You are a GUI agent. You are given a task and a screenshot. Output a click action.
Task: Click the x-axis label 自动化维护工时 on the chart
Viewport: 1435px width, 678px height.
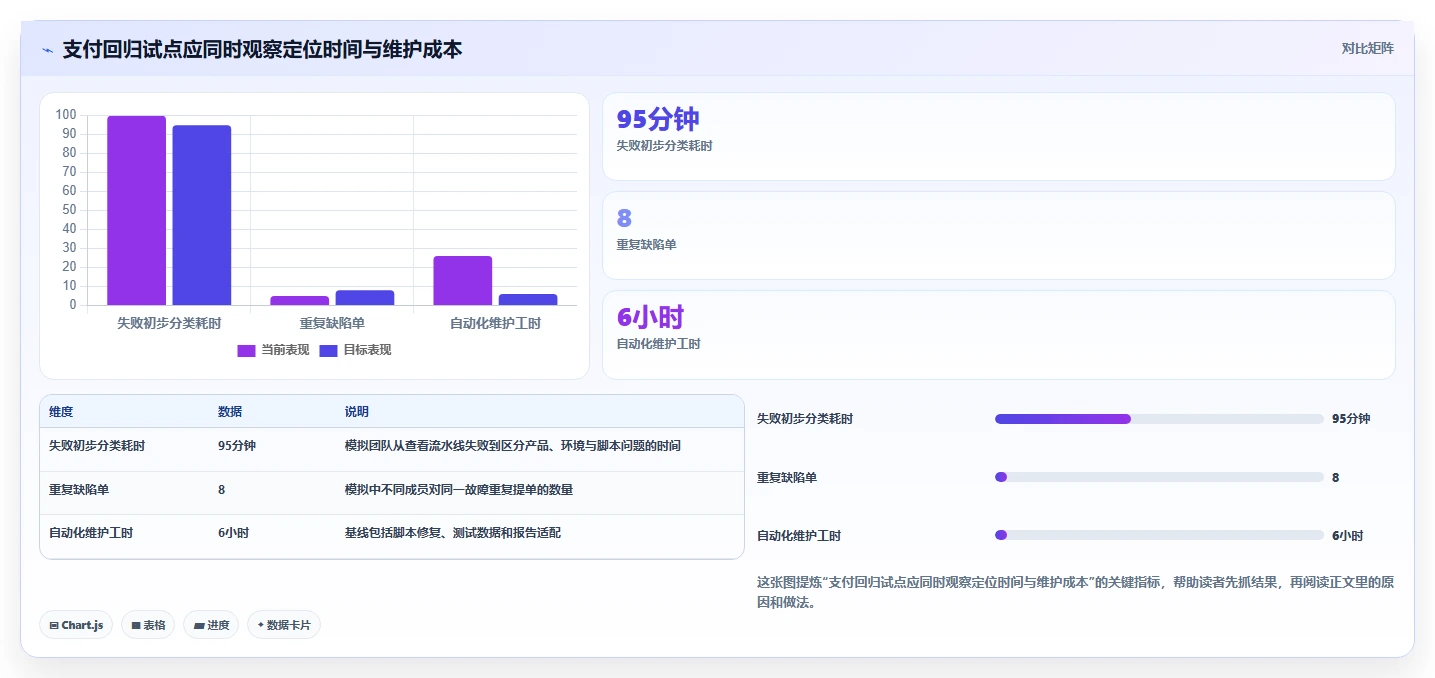coord(495,323)
